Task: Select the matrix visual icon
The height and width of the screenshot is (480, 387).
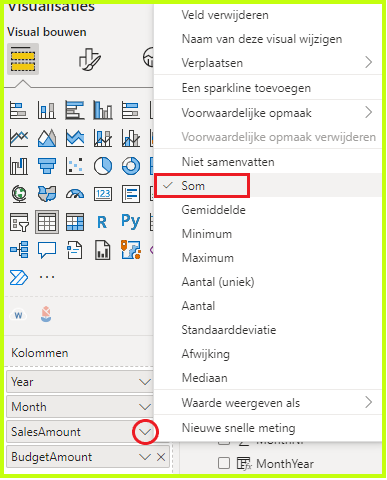Action: tap(75, 222)
